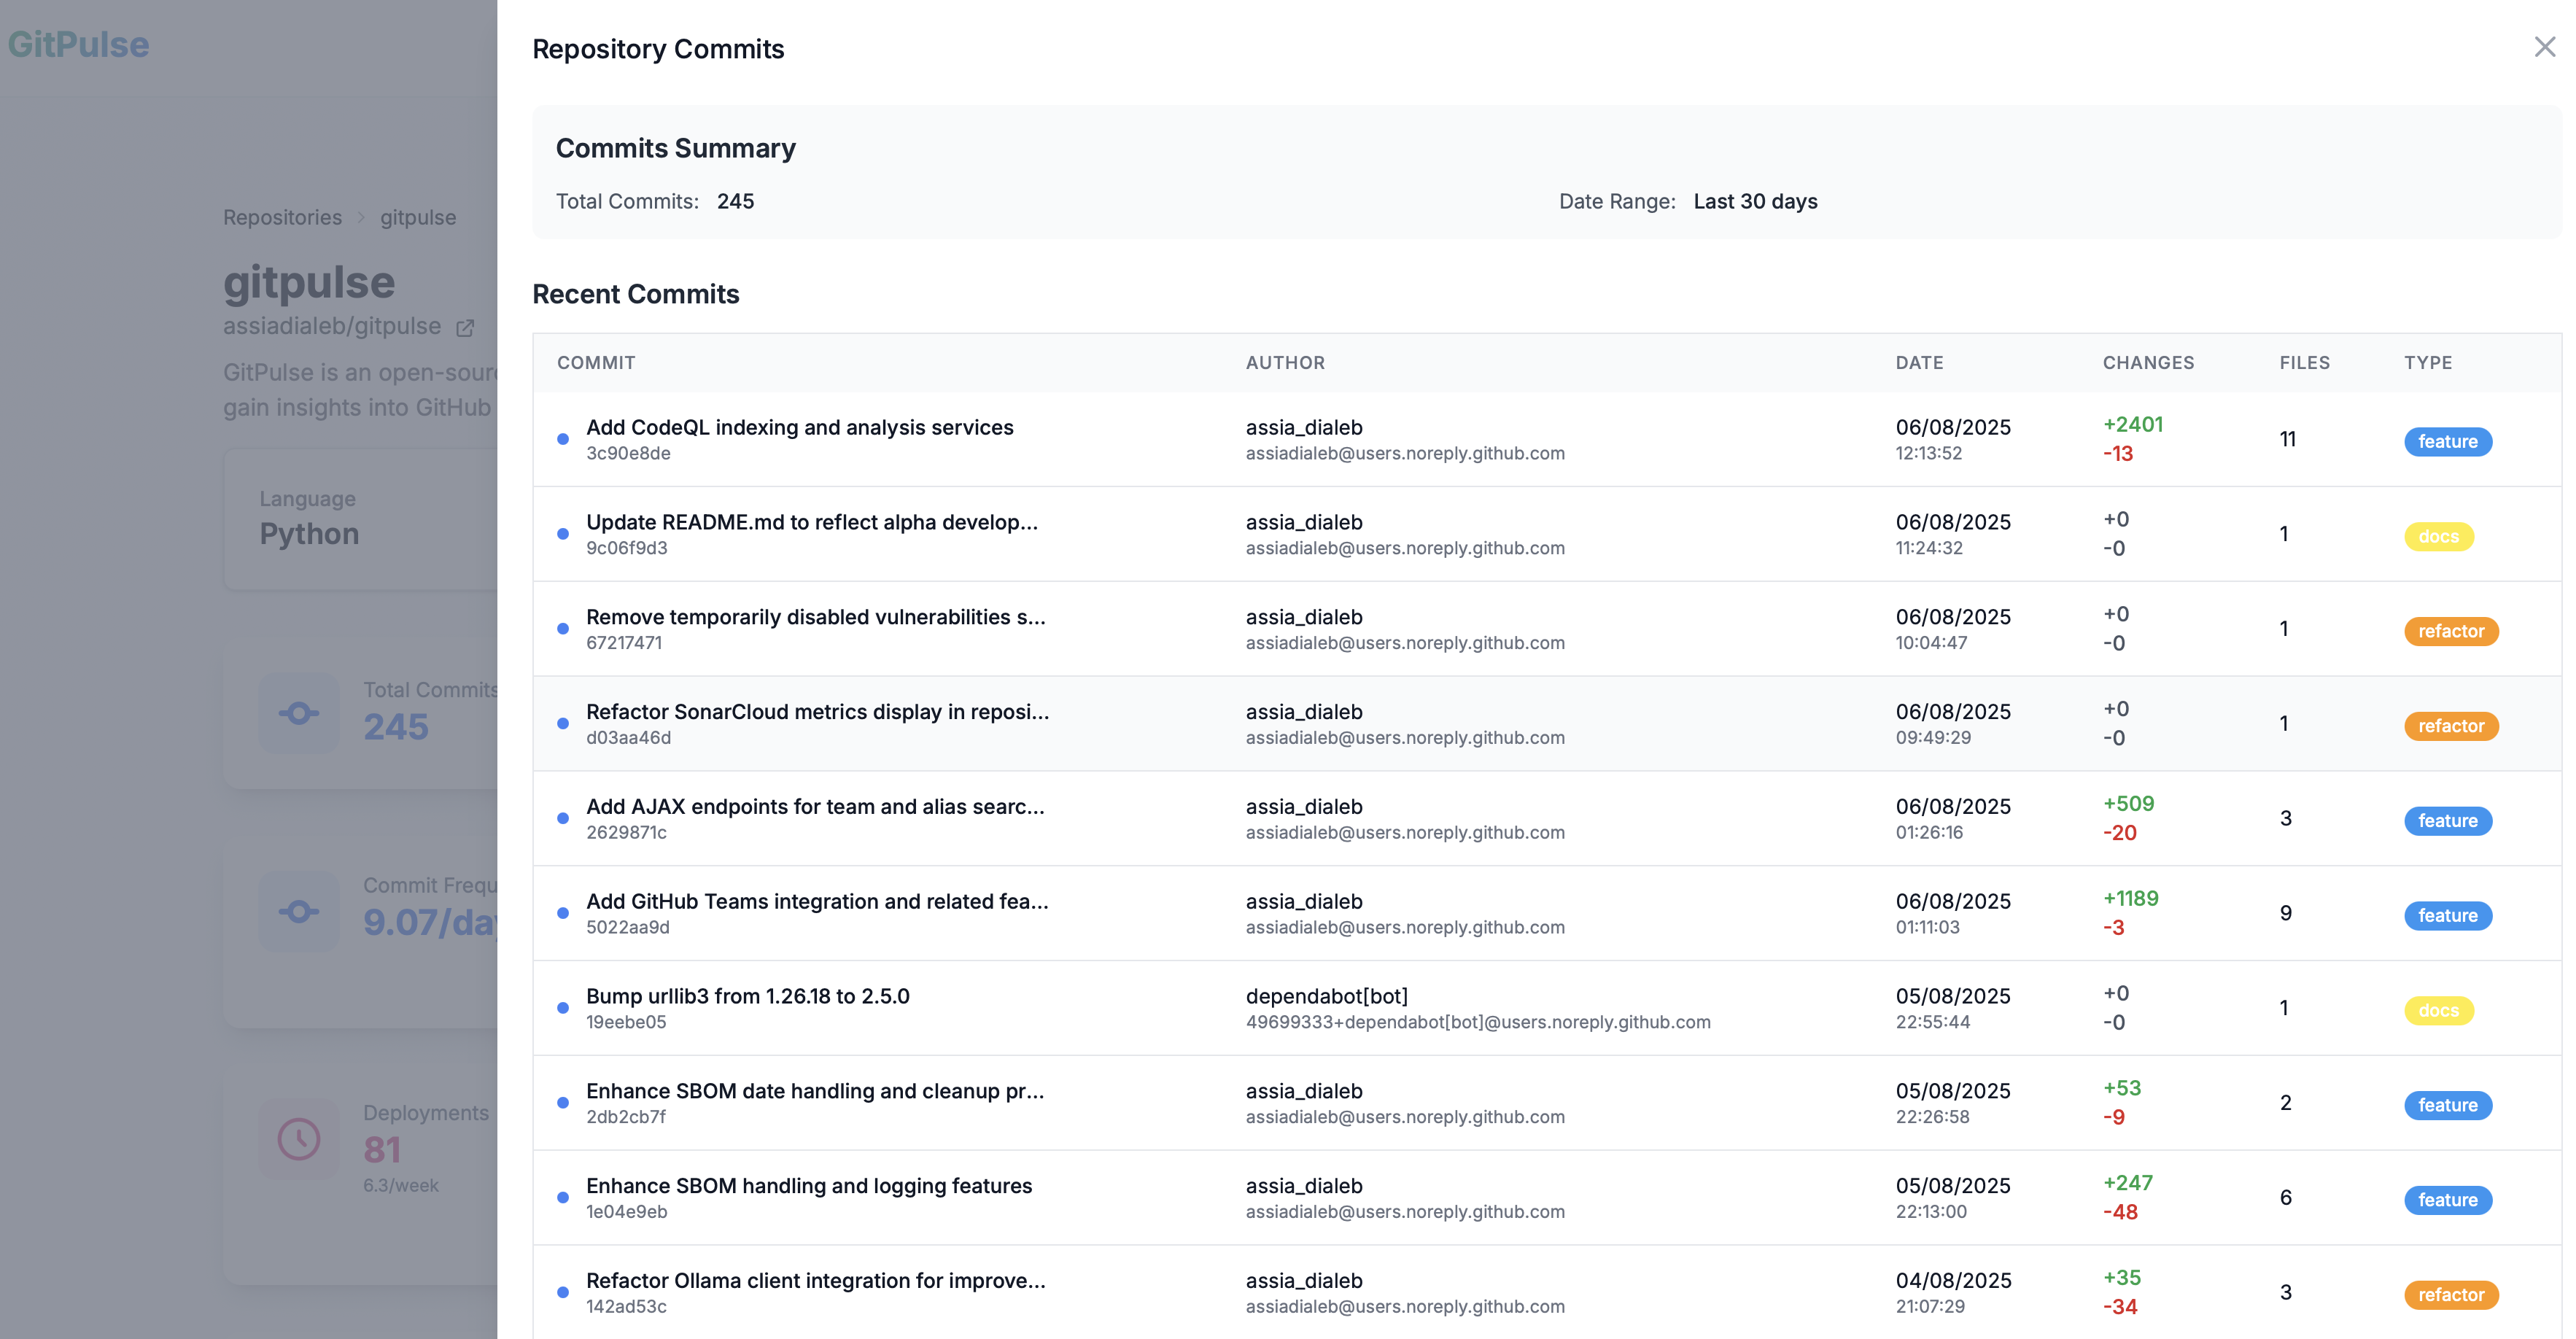Image resolution: width=2576 pixels, height=1339 pixels.
Task: Go to Repositories breadcrumb
Action: pyautogui.click(x=282, y=217)
